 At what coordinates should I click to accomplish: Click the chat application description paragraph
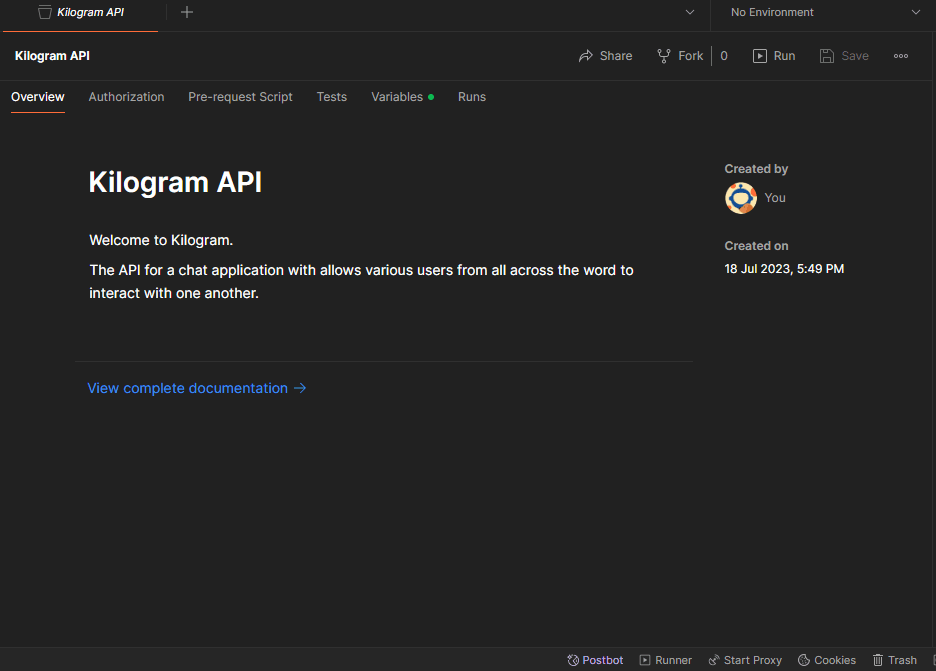[x=361, y=282]
